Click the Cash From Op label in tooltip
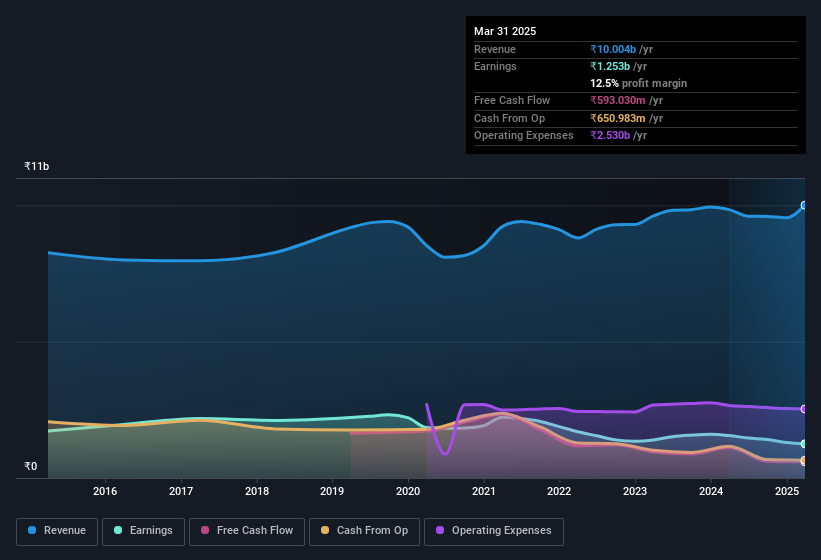Screen dimensions: 821x560 [x=509, y=118]
